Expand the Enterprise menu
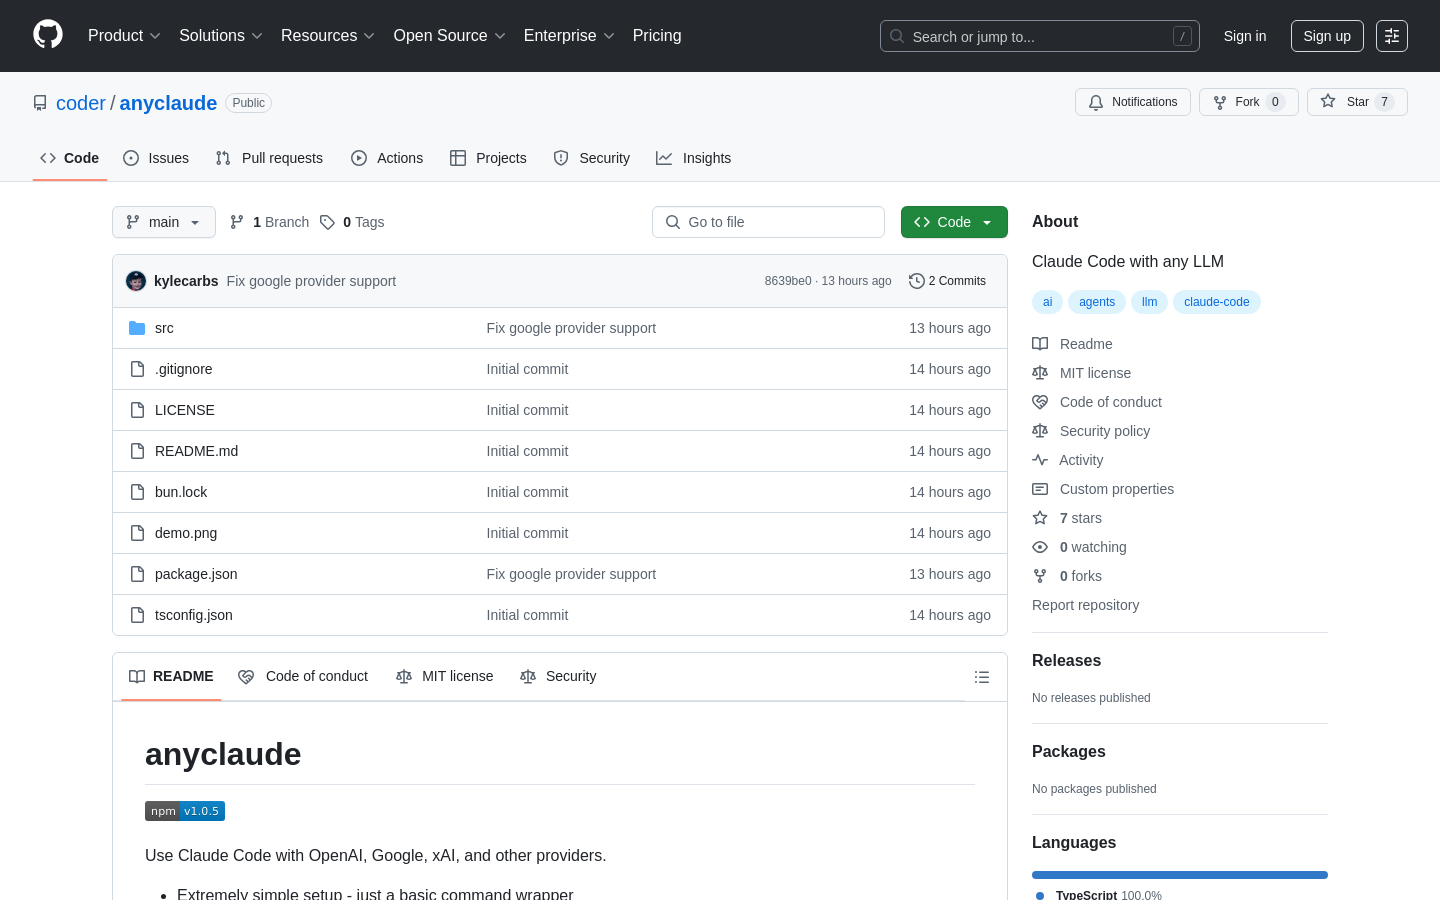Image resolution: width=1440 pixels, height=900 pixels. pos(569,36)
